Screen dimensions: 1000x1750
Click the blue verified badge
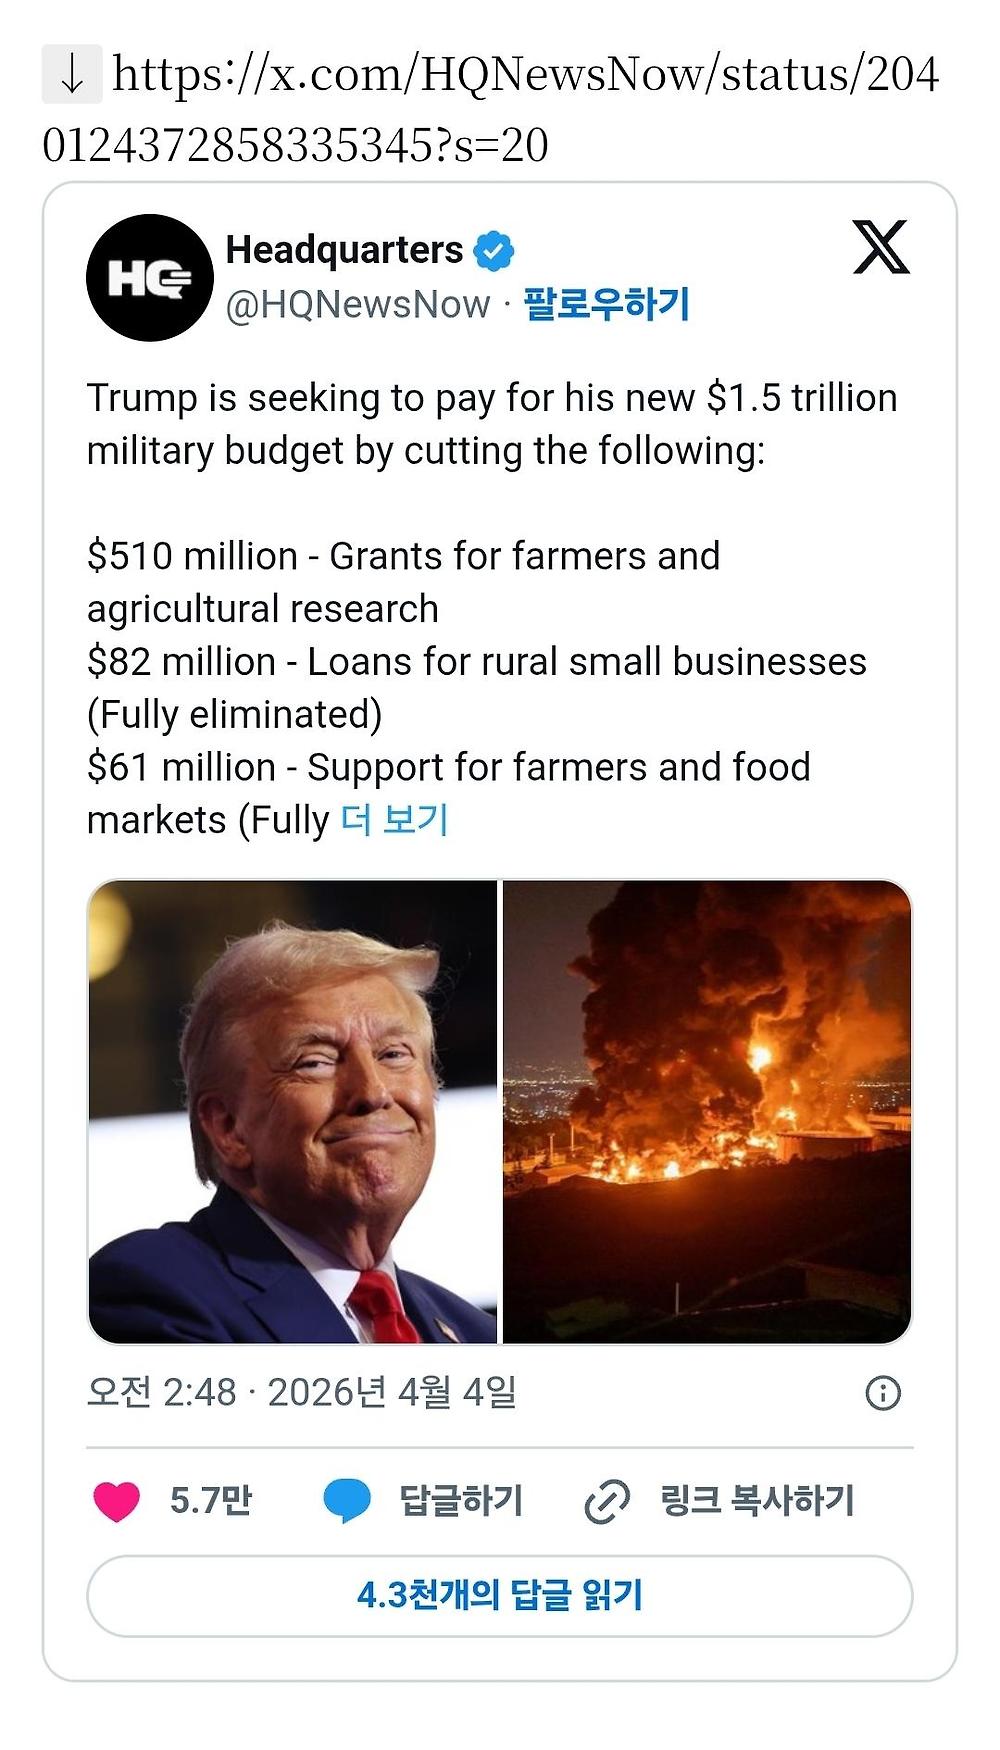494,251
